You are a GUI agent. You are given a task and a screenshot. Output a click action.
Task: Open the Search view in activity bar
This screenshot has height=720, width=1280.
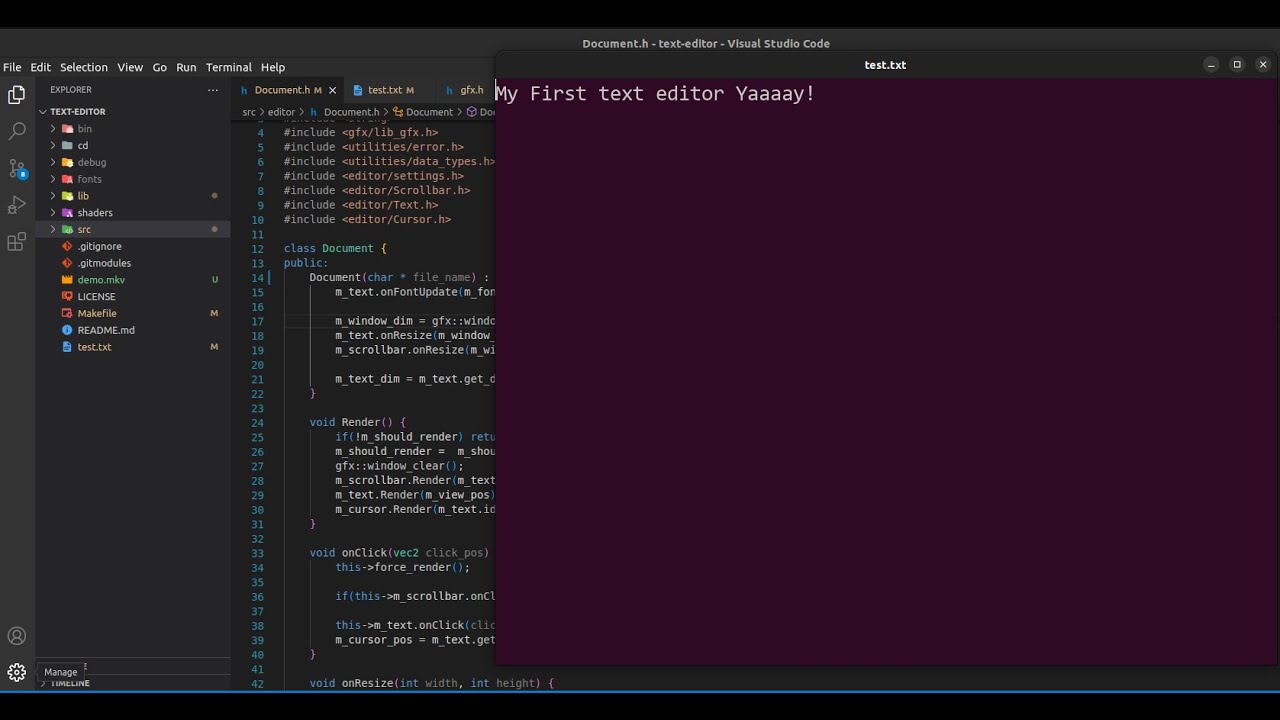(17, 131)
